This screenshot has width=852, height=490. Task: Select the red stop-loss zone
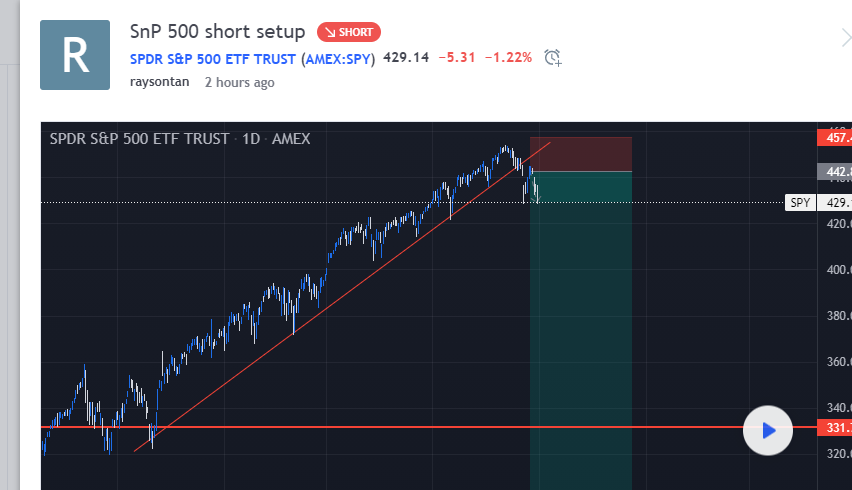coord(581,154)
